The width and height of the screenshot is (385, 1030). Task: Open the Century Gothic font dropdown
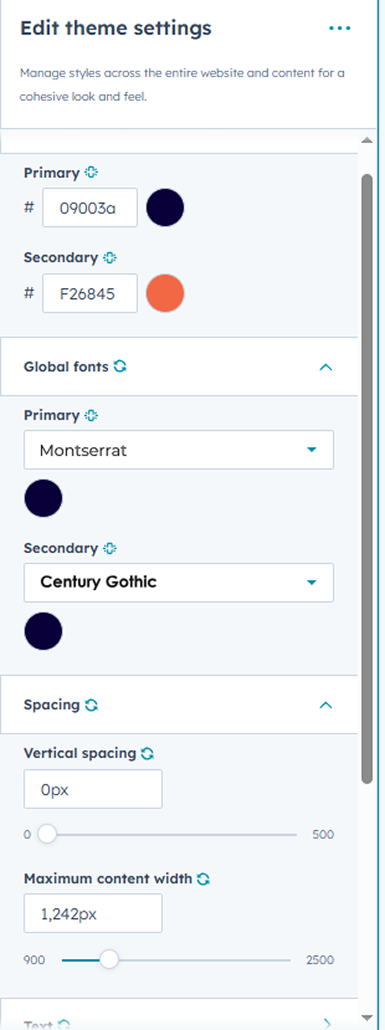[x=179, y=583]
